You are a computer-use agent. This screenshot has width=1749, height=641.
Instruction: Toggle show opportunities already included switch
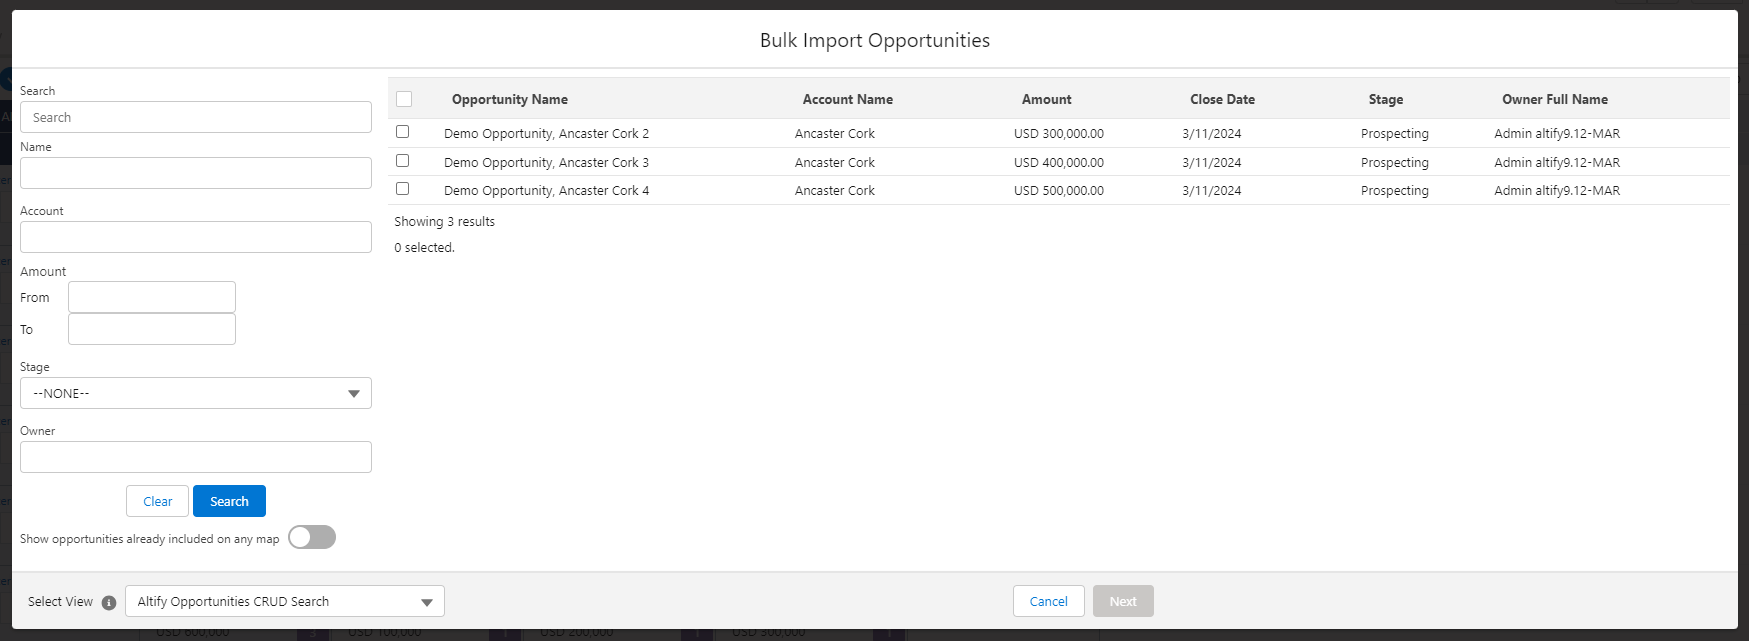pos(312,538)
